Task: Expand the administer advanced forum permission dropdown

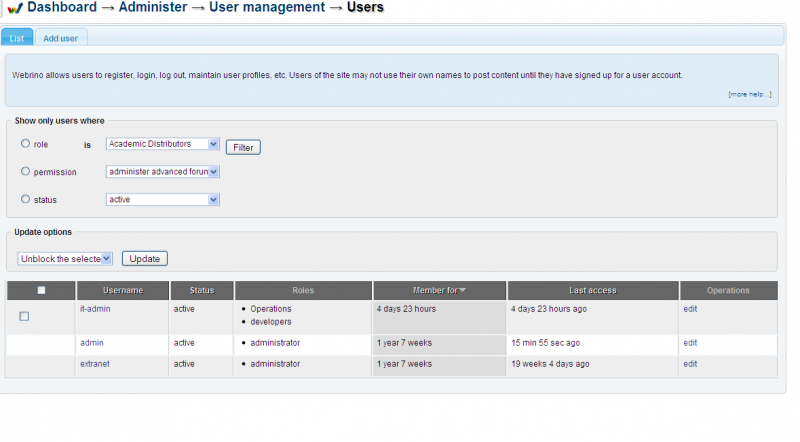Action: (x=162, y=172)
